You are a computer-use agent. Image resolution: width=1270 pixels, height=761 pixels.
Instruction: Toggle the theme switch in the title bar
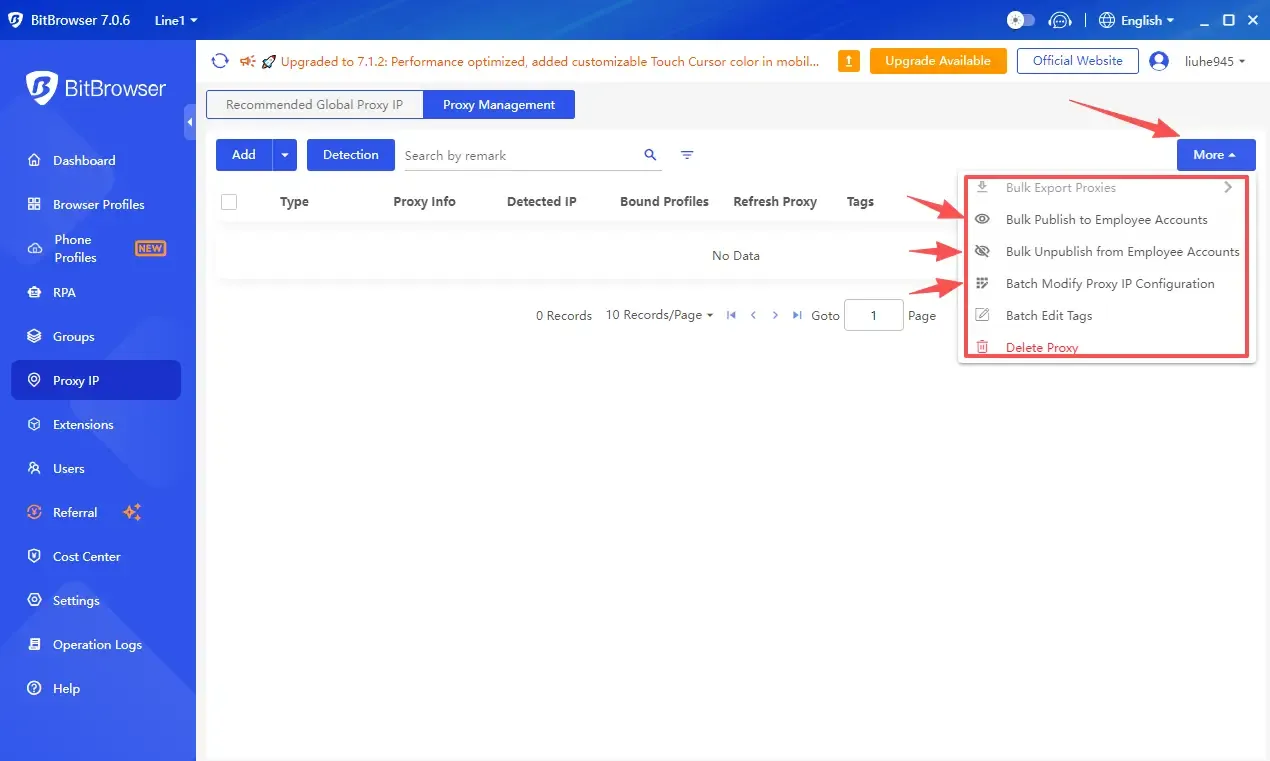click(1020, 20)
